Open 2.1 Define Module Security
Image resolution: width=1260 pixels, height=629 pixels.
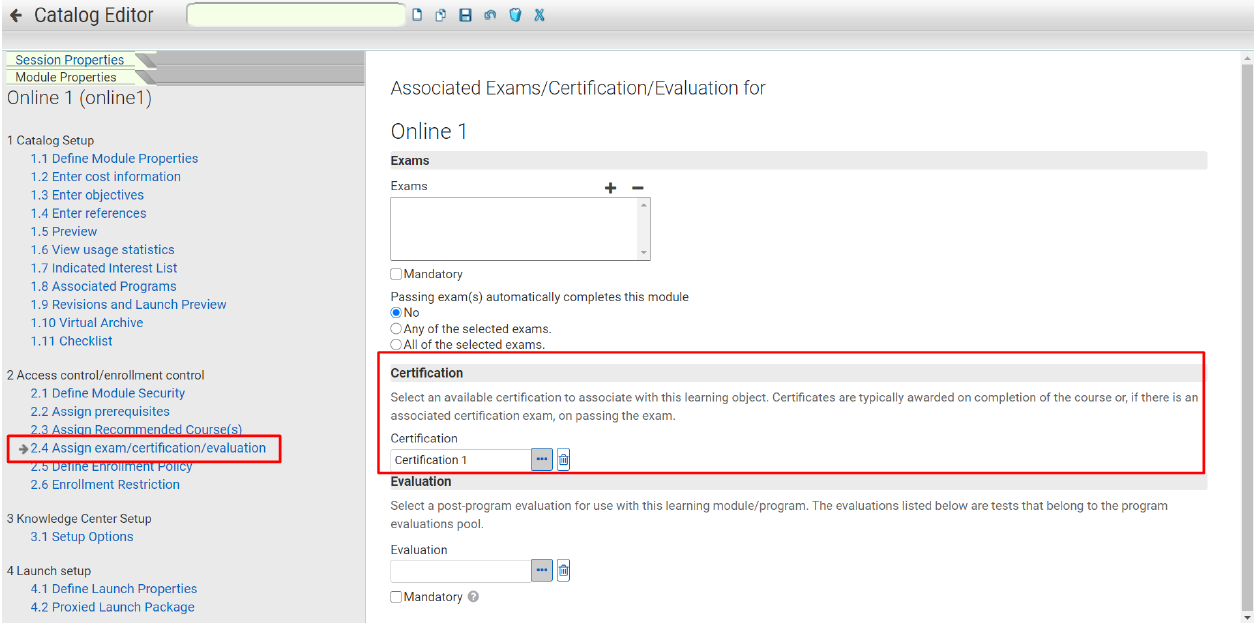pyautogui.click(x=108, y=394)
